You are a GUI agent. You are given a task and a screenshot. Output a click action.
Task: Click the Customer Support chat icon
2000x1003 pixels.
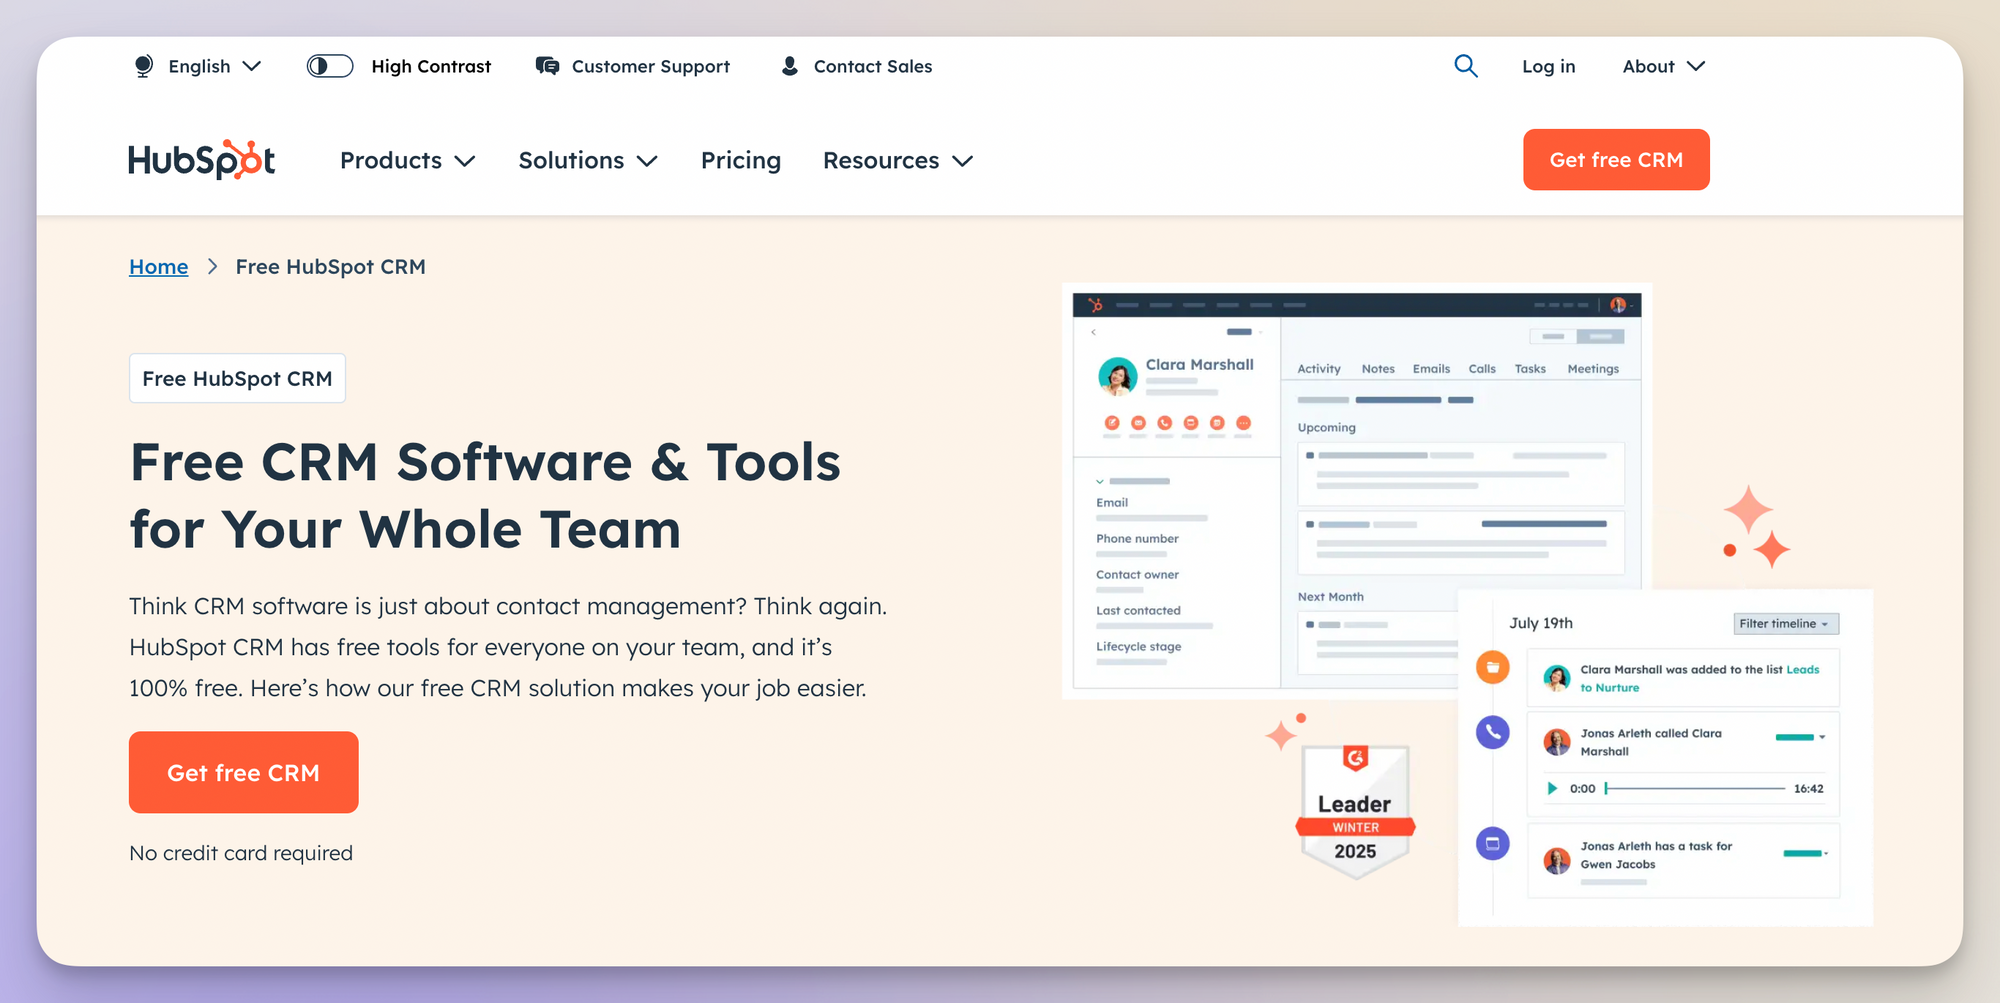click(547, 66)
